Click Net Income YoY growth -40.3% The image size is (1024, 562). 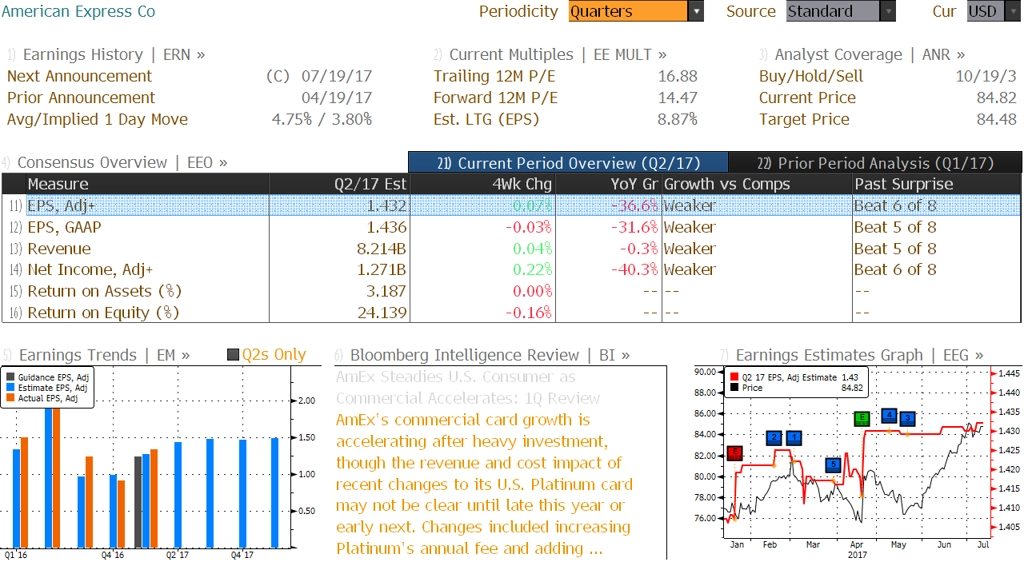tap(635, 270)
